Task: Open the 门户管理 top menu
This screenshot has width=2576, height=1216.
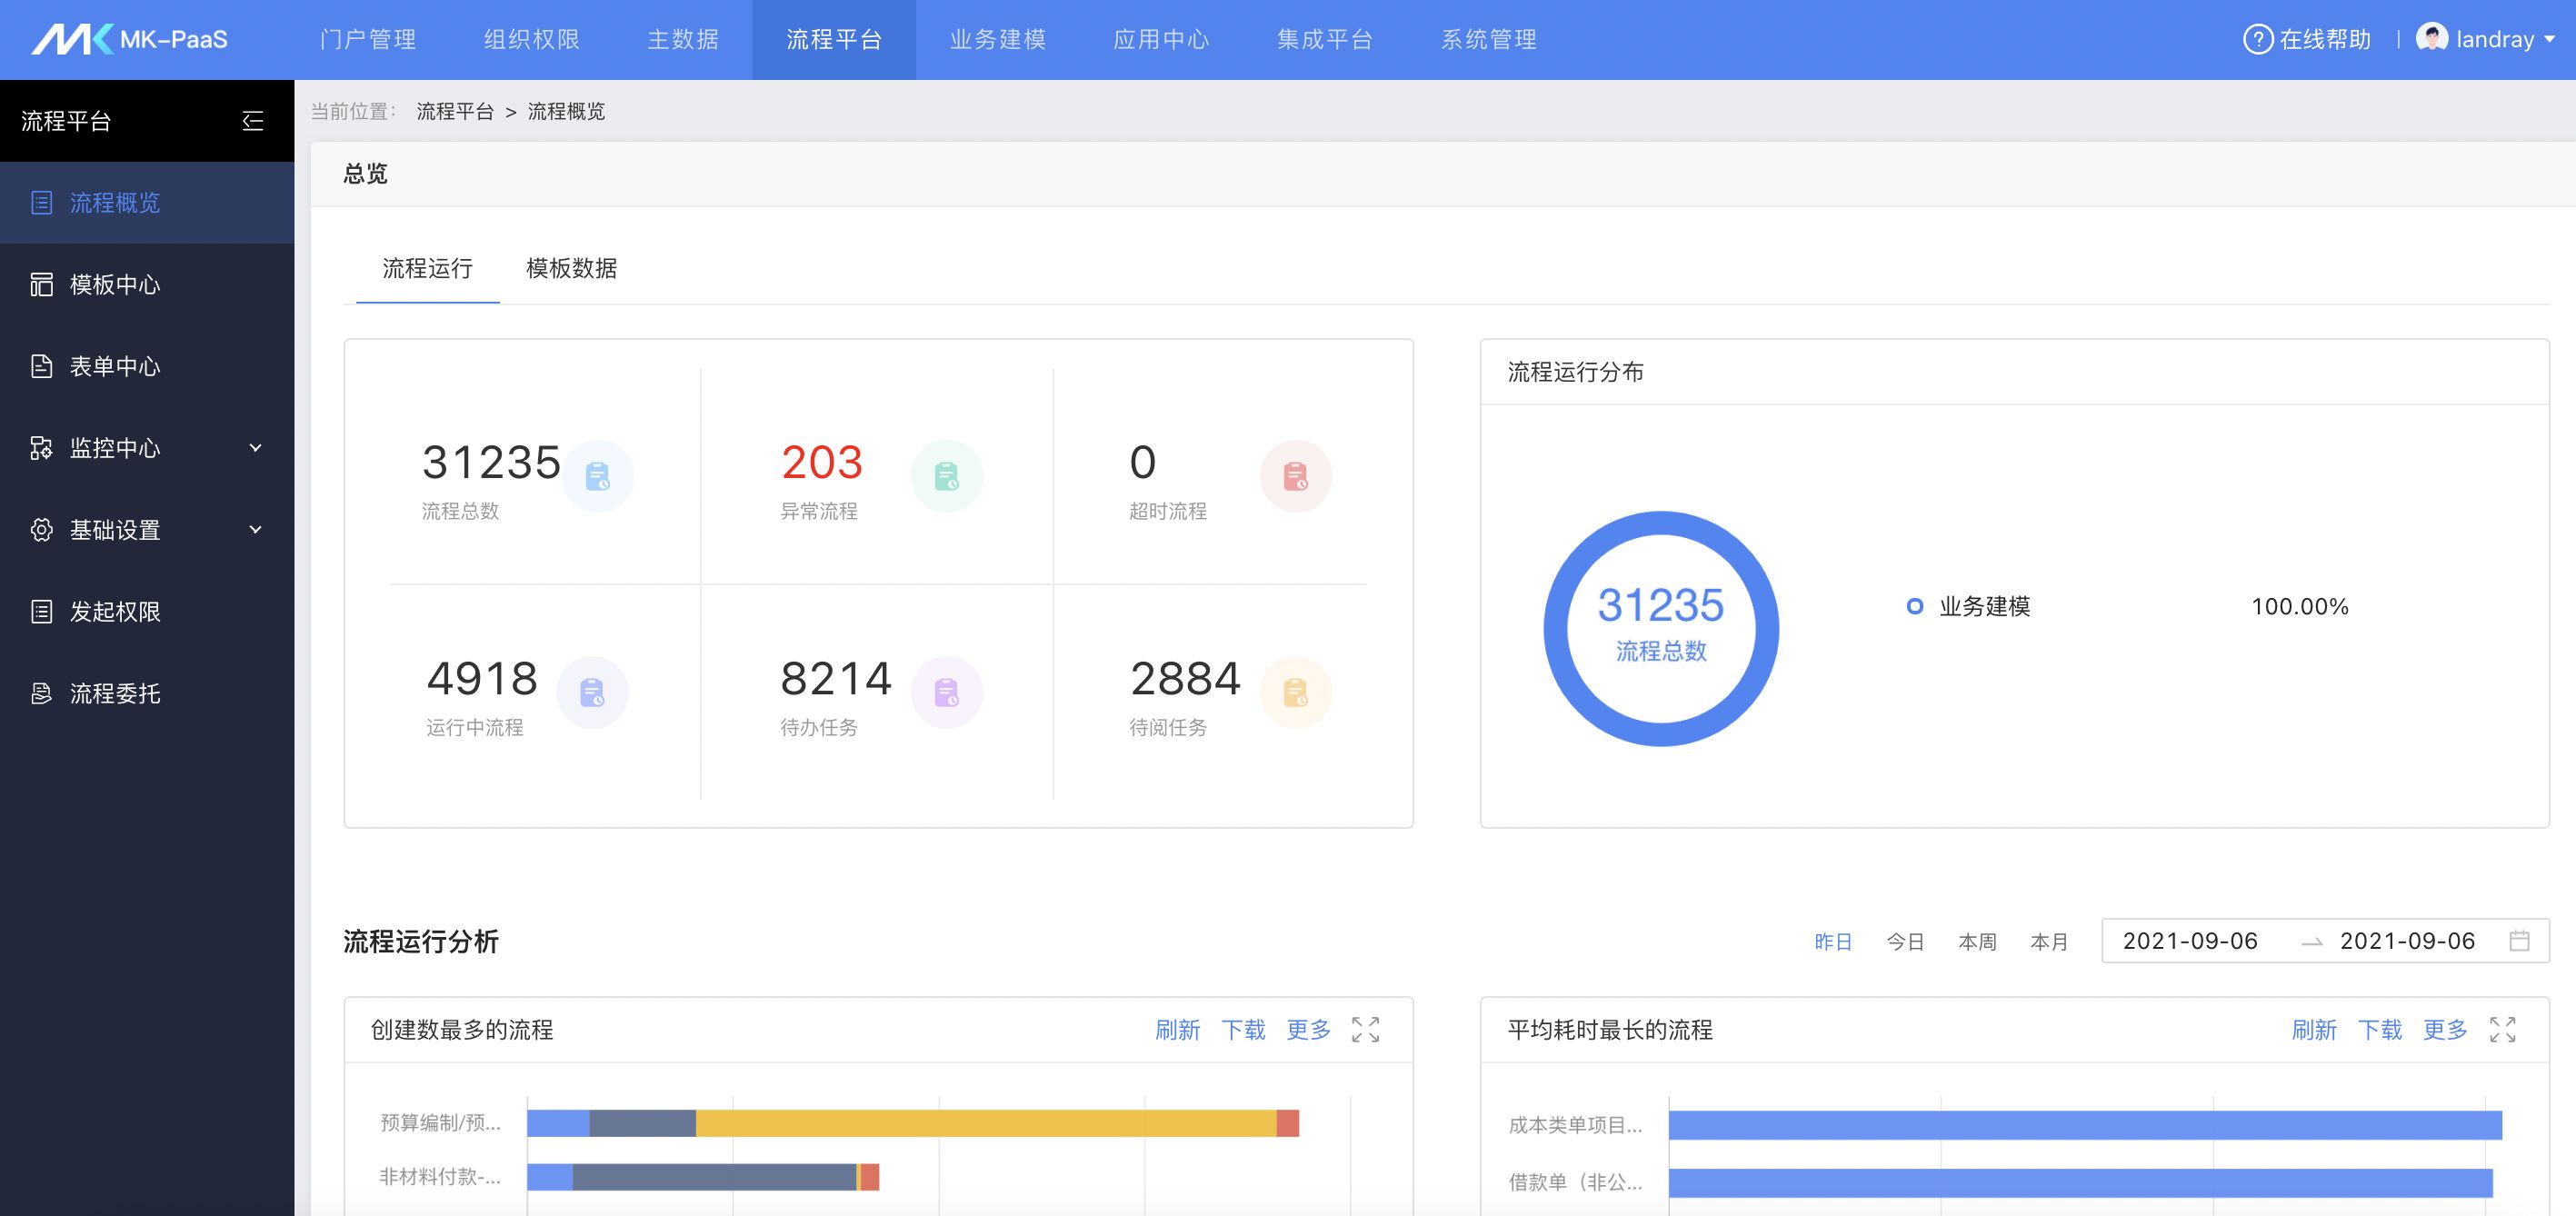Action: coord(368,39)
